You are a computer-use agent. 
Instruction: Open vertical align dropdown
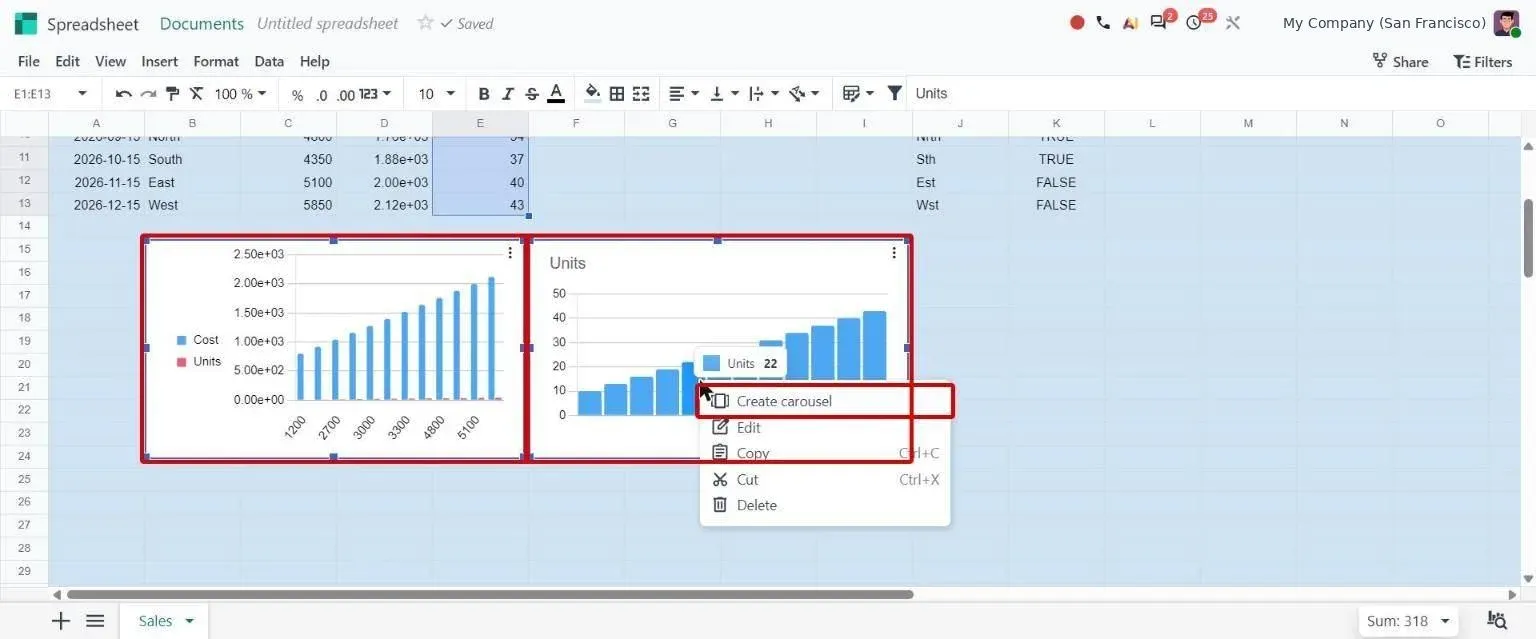coord(724,94)
